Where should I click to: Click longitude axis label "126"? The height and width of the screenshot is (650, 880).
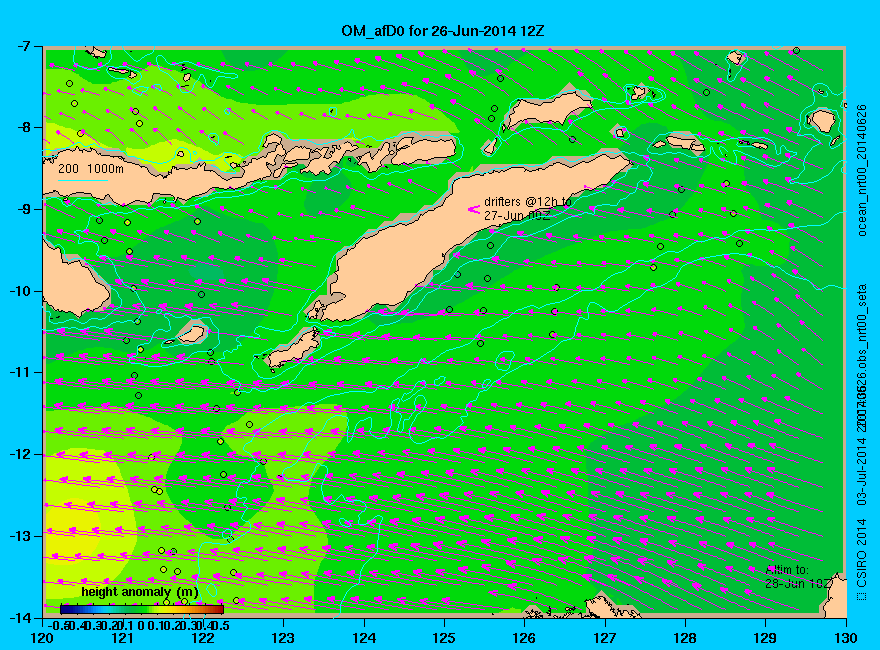pyautogui.click(x=525, y=638)
